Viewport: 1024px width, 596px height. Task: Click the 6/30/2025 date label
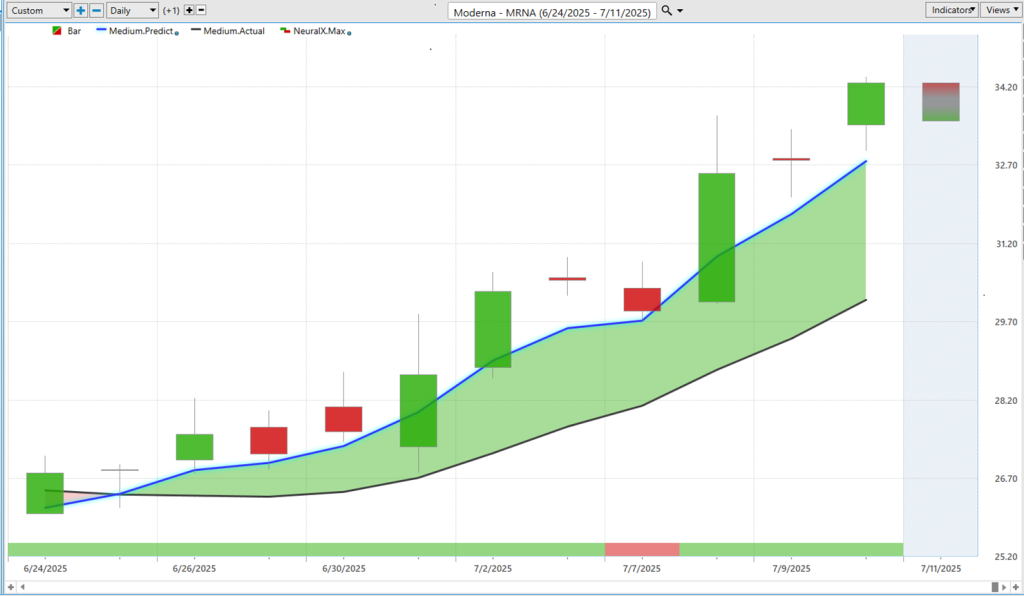click(x=344, y=569)
